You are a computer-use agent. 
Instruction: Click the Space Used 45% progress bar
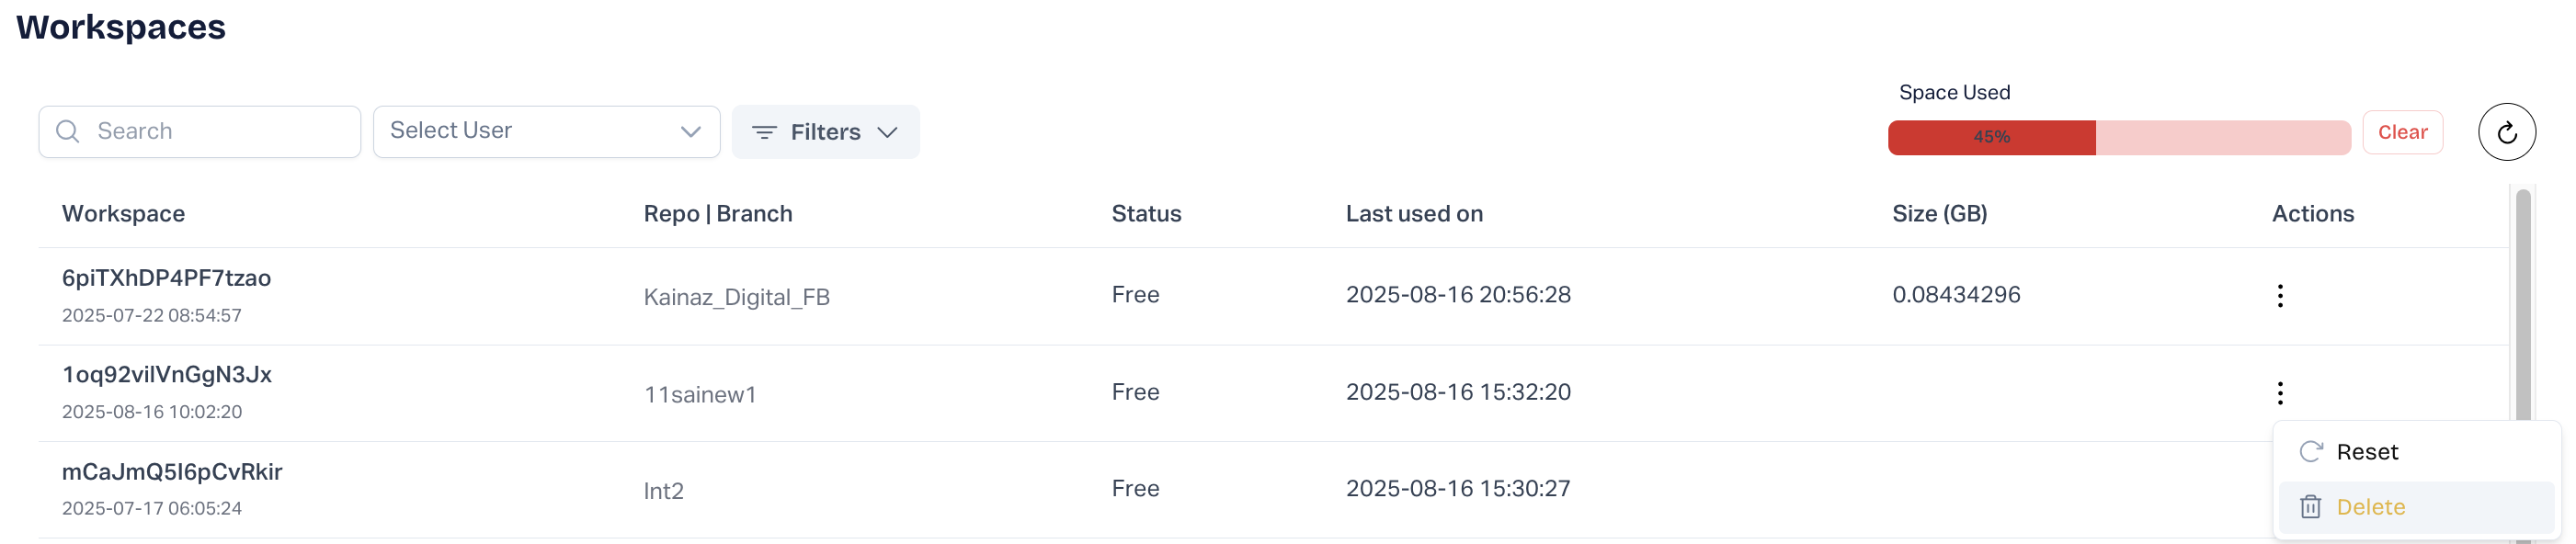coord(2118,137)
